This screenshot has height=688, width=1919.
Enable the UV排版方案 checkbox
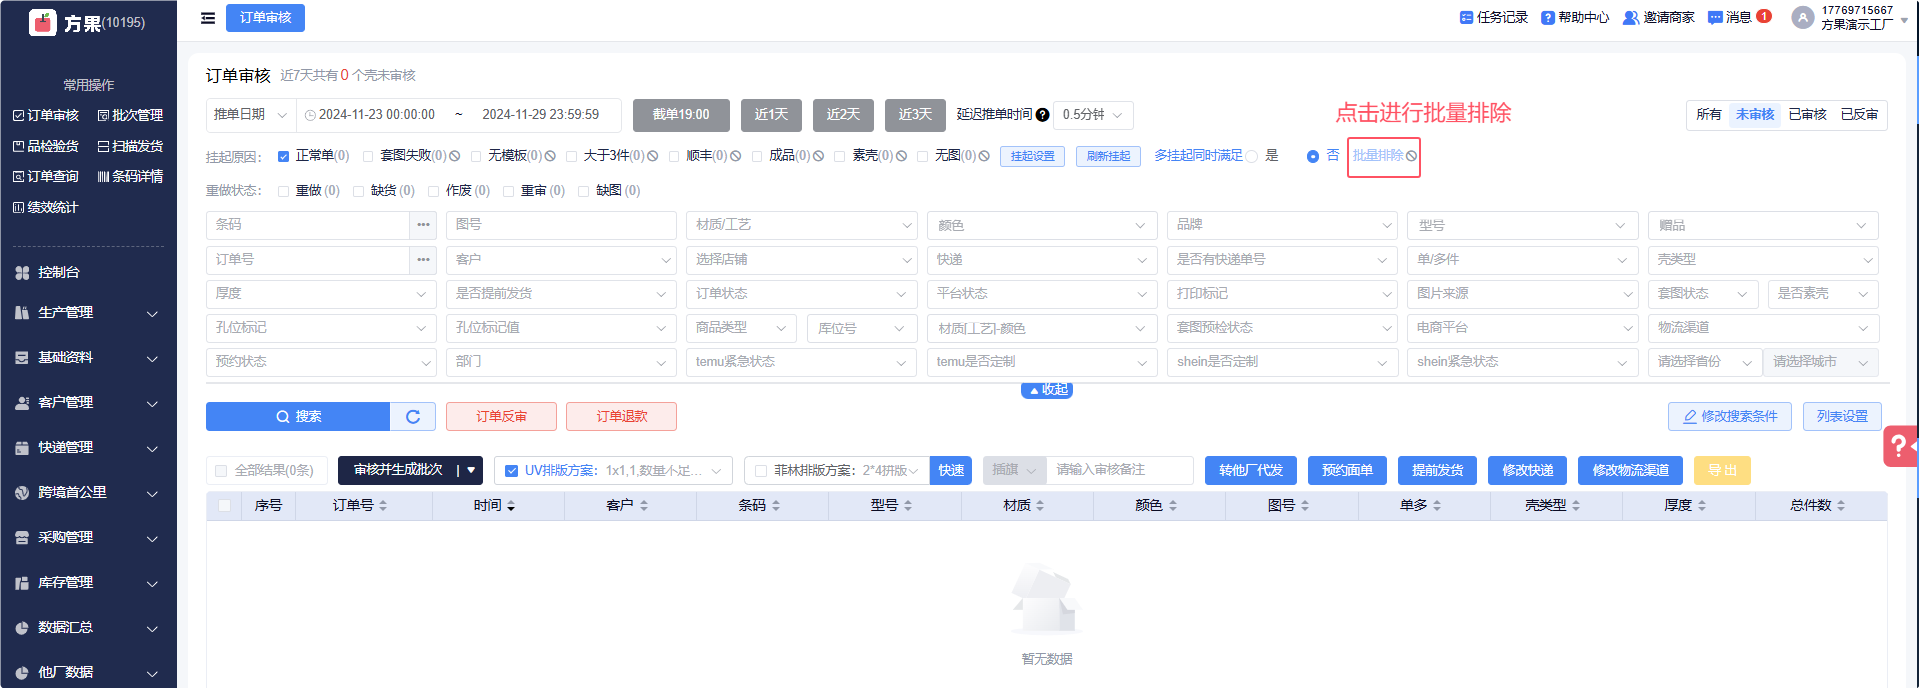tap(512, 471)
